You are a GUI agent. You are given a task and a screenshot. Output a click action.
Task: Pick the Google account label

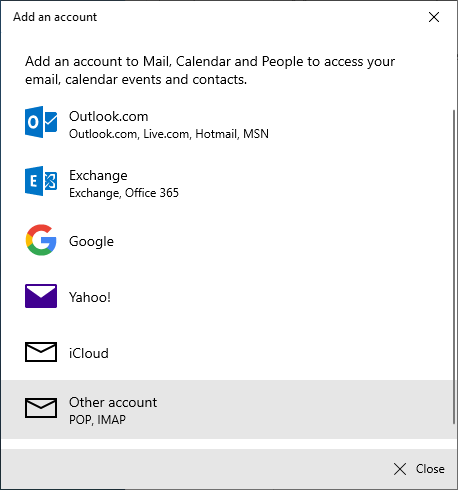click(x=91, y=241)
